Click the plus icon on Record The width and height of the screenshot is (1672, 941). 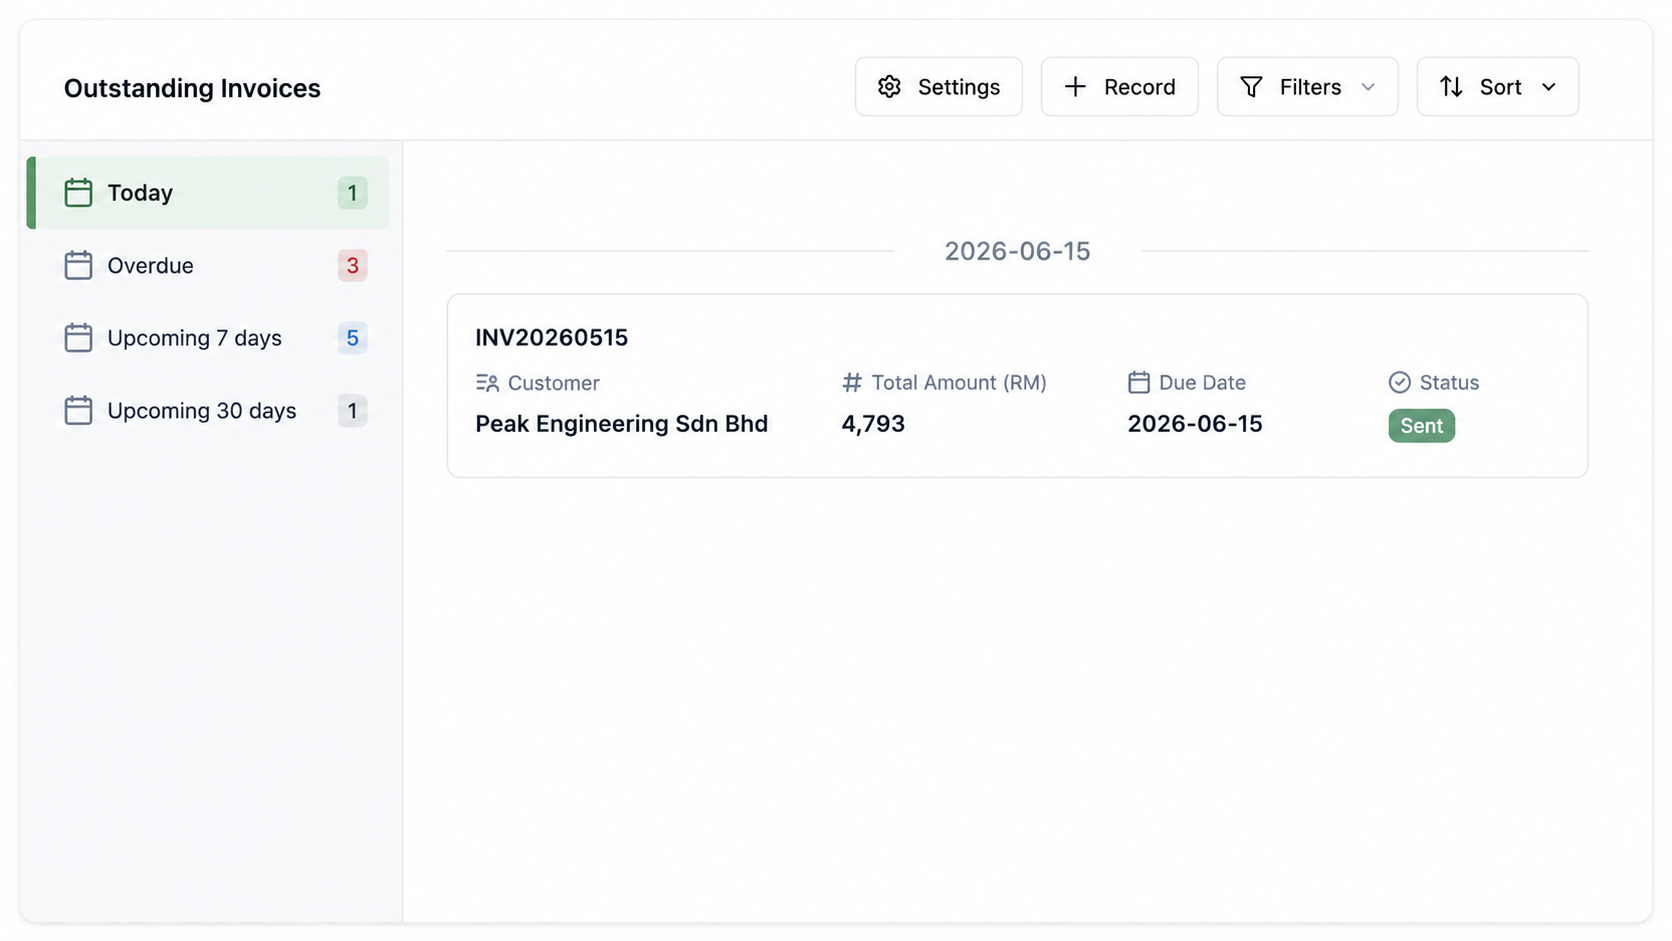pyautogui.click(x=1075, y=87)
